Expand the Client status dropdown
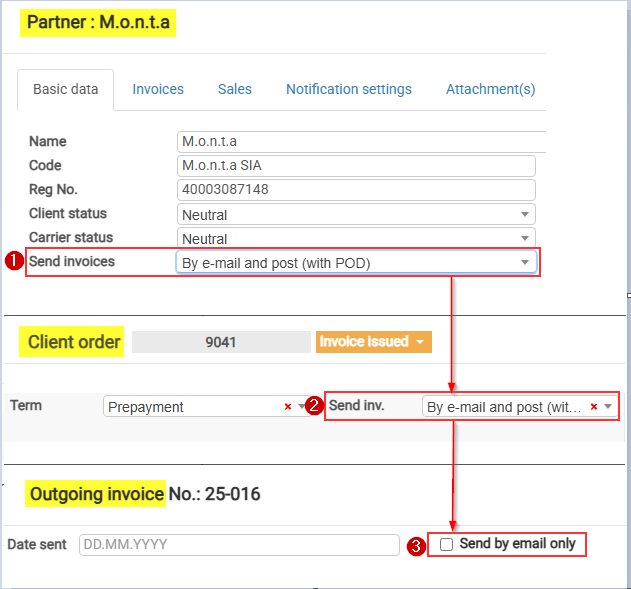The width and height of the screenshot is (631, 589). pos(356,214)
